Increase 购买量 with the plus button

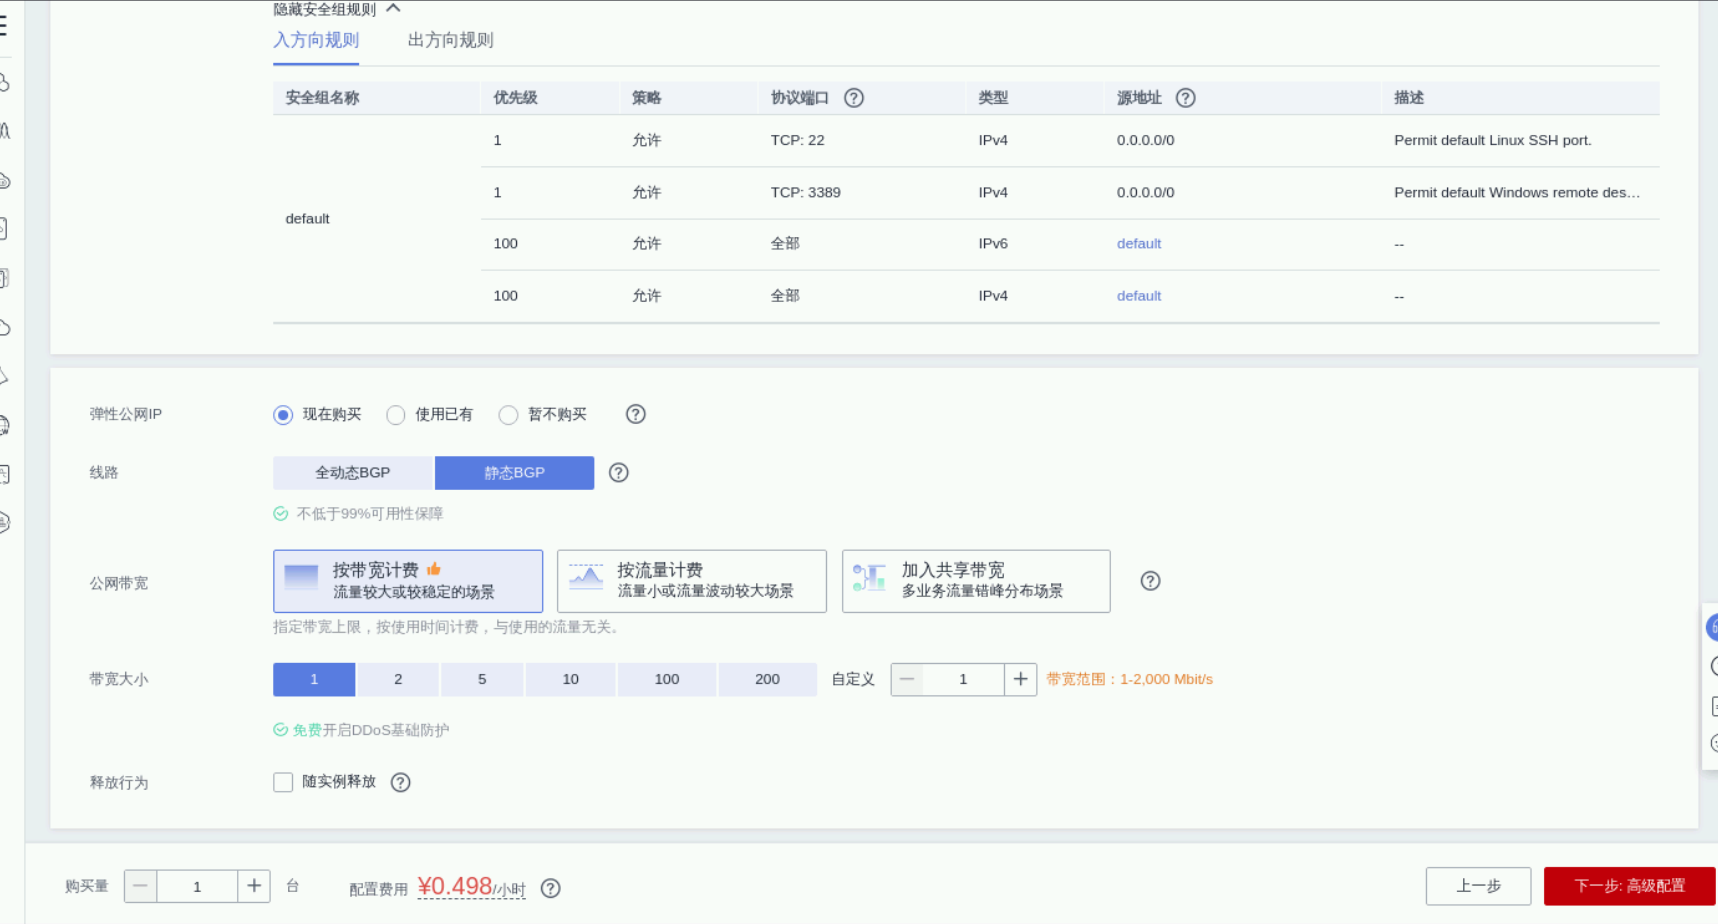click(x=254, y=886)
